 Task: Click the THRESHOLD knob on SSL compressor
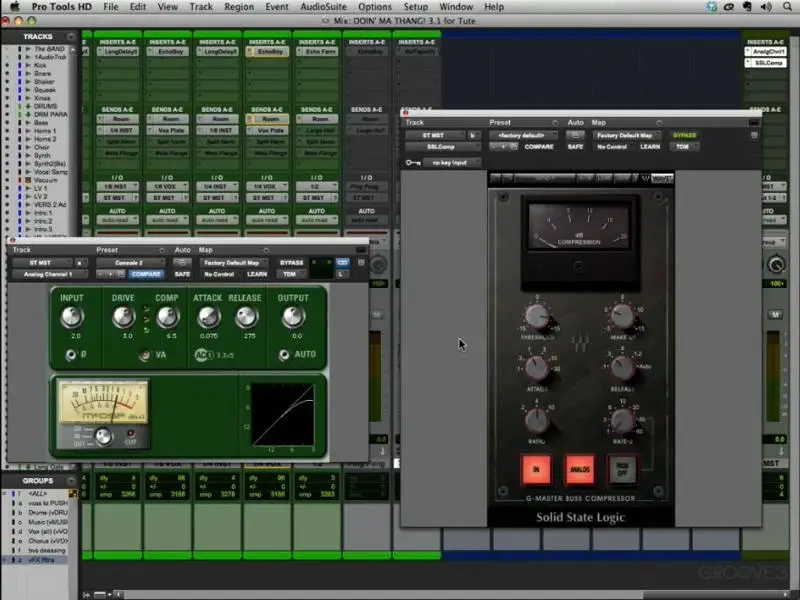pos(537,316)
